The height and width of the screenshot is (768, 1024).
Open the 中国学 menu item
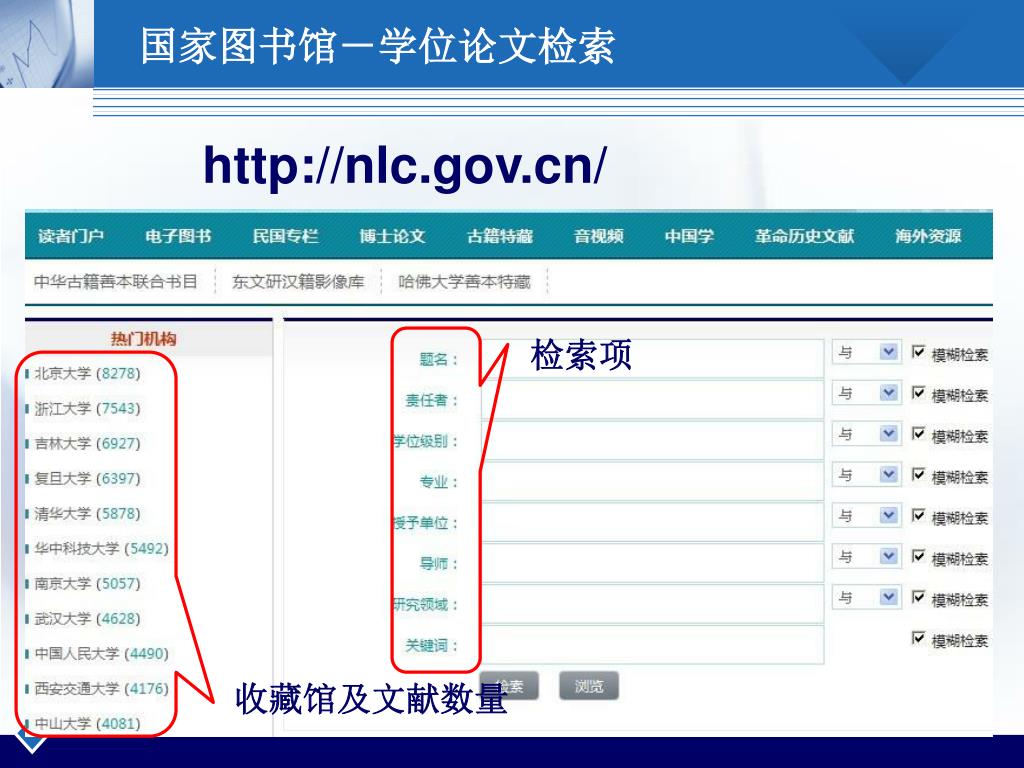689,236
